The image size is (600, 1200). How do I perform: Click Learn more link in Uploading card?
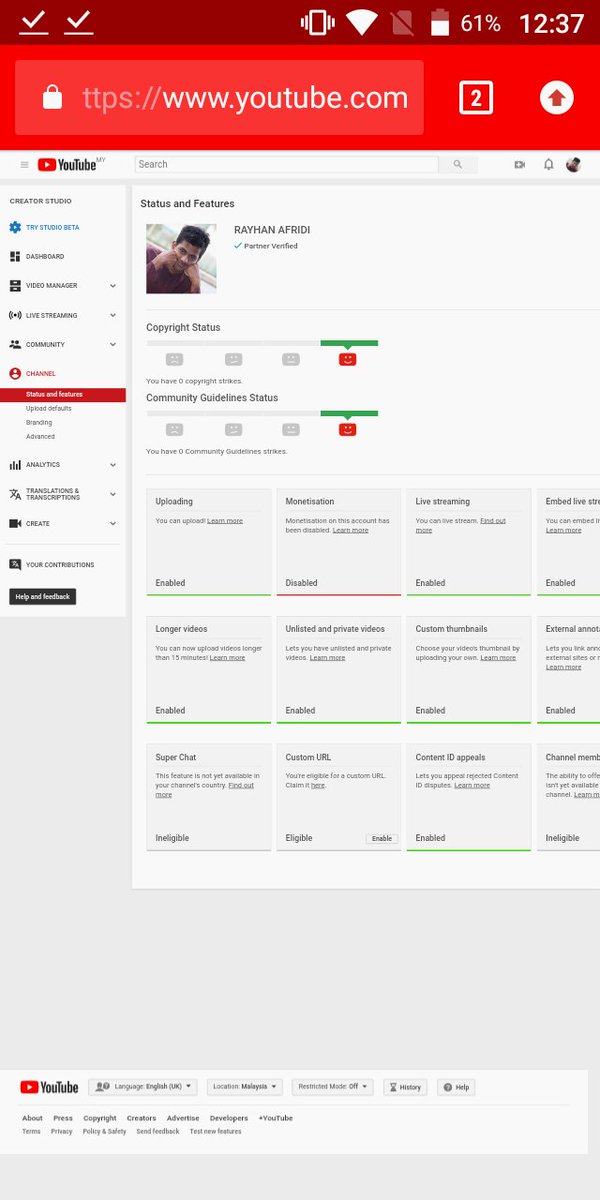click(x=225, y=521)
